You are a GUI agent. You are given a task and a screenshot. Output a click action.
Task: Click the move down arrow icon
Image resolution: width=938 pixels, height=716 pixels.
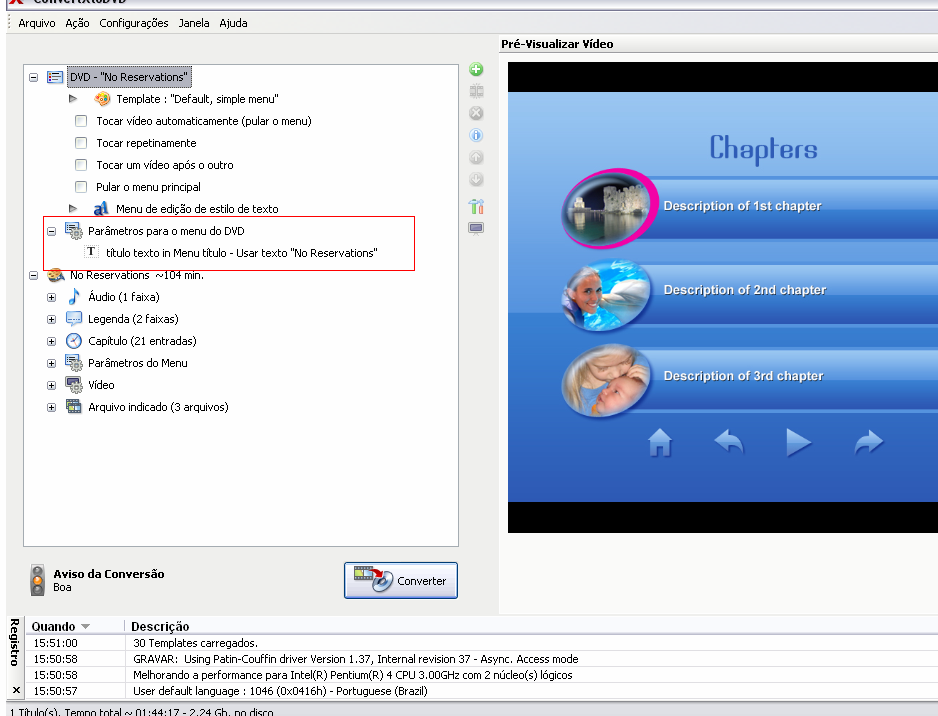pos(476,179)
